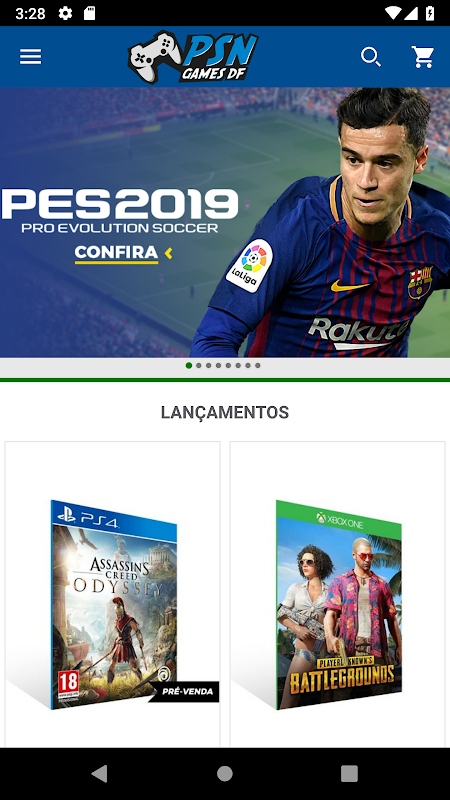Tap the LANÇAMENTOS section heading
450x800 pixels.
pos(225,412)
